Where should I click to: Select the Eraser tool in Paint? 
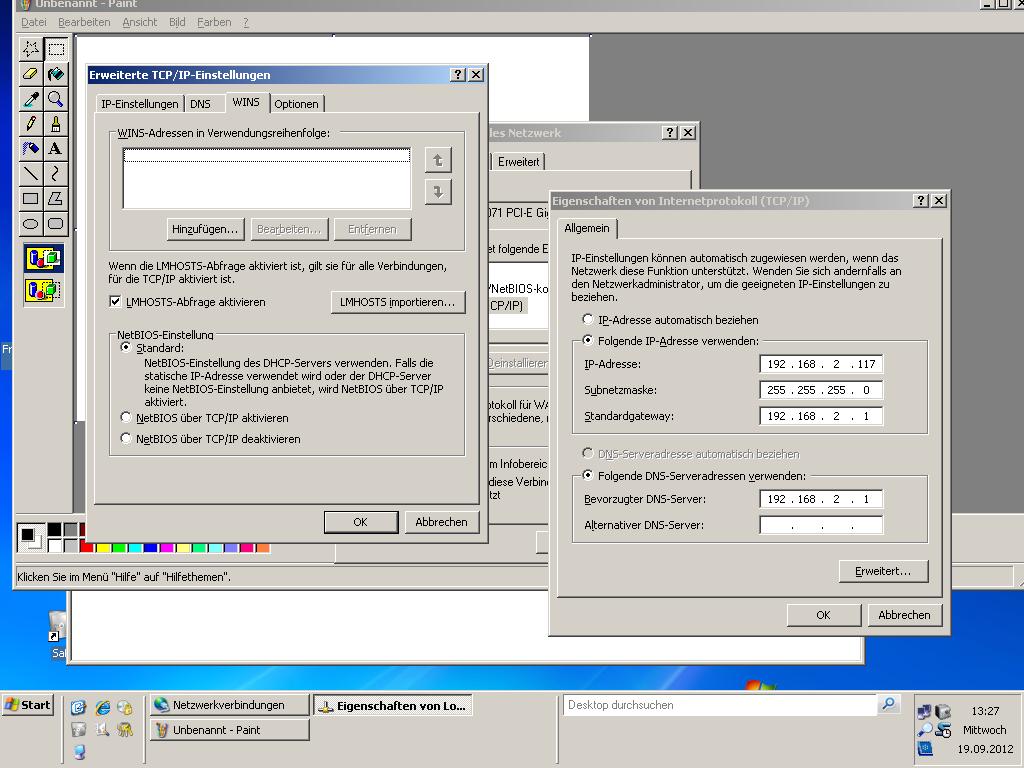click(30, 73)
